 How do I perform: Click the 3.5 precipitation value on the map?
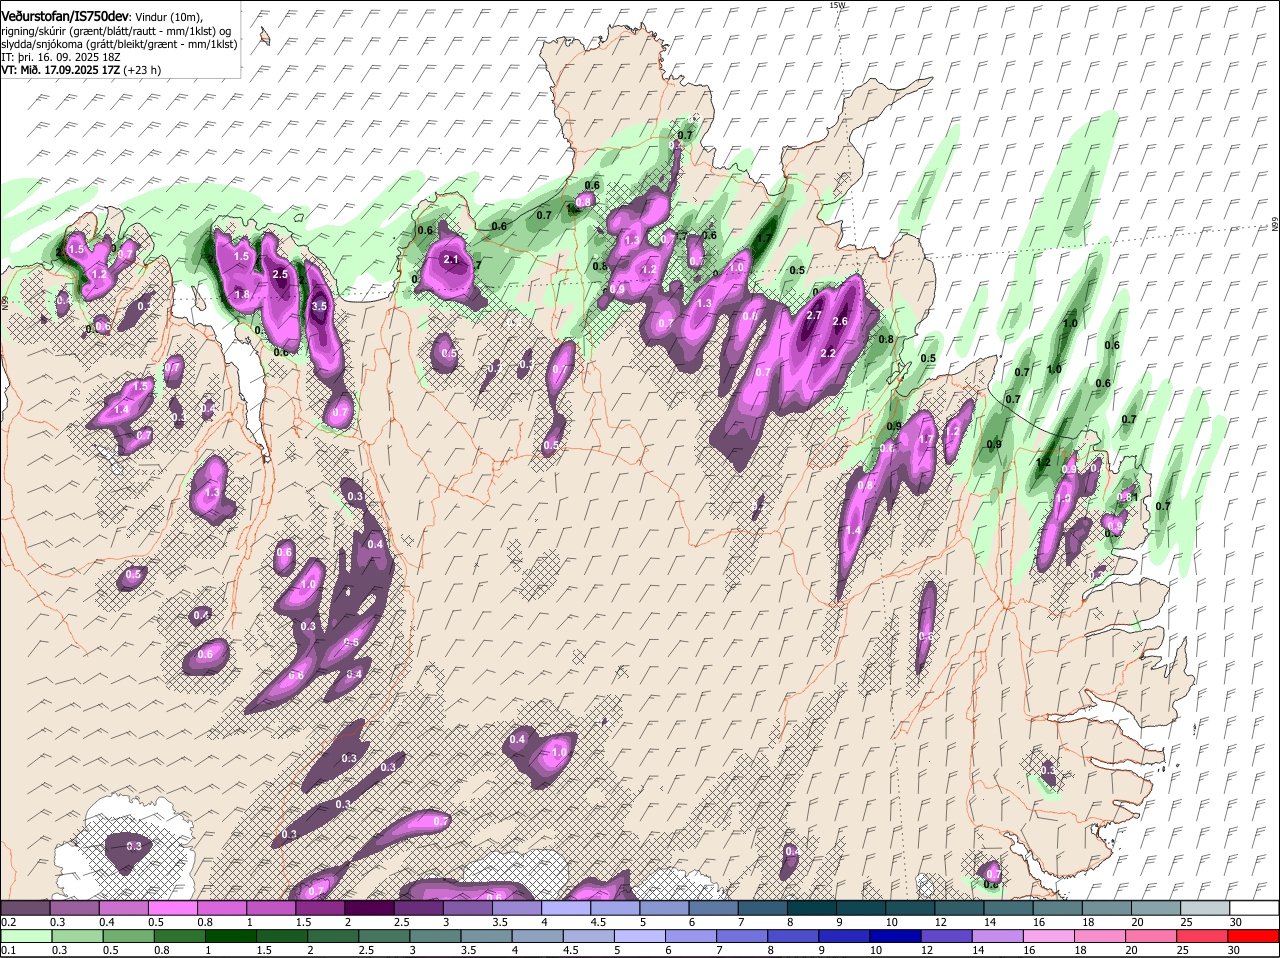[x=319, y=306]
